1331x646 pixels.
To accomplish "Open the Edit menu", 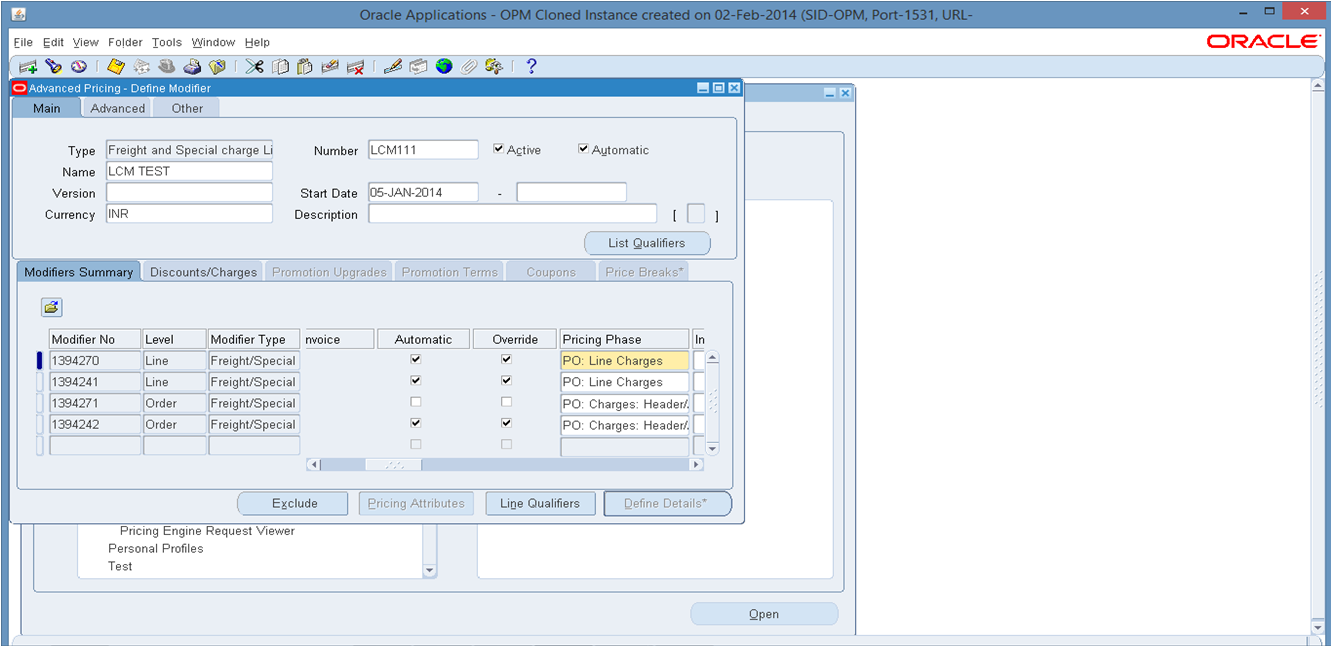I will (53, 42).
